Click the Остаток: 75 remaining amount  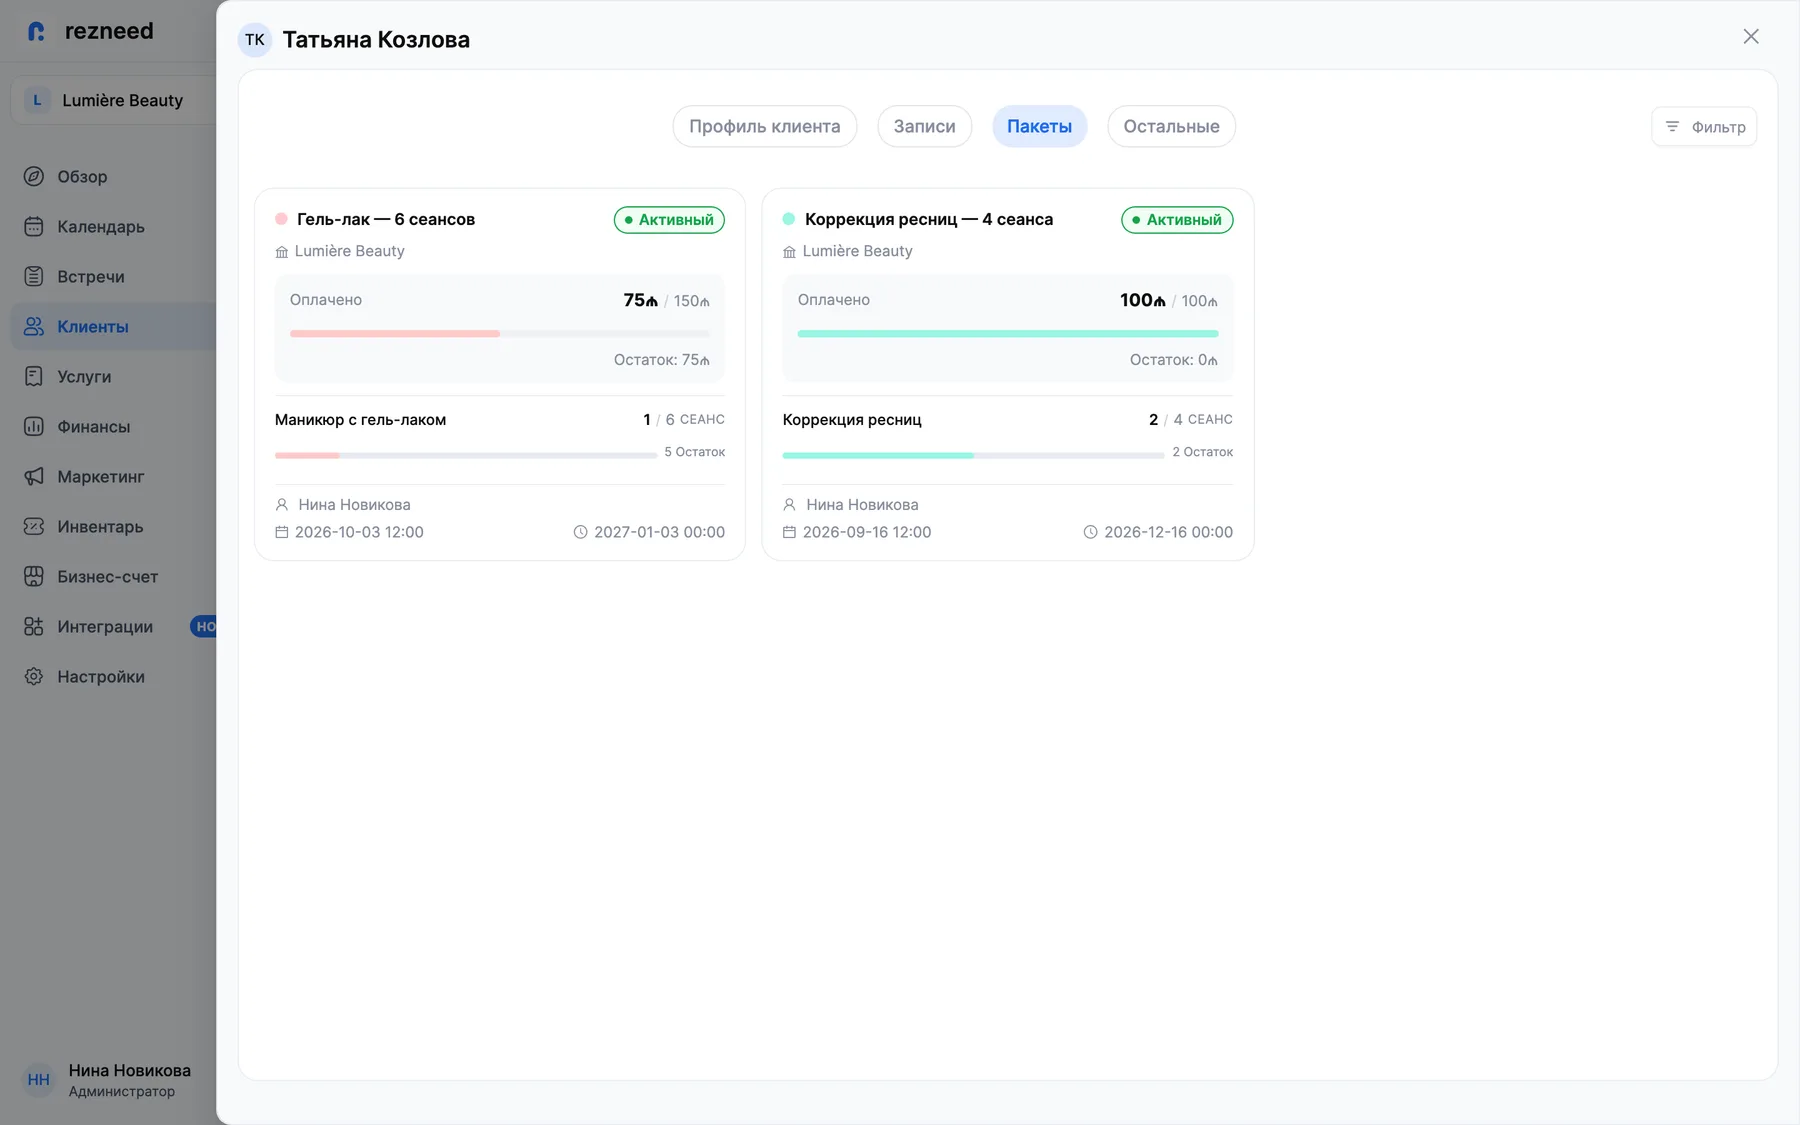662,360
